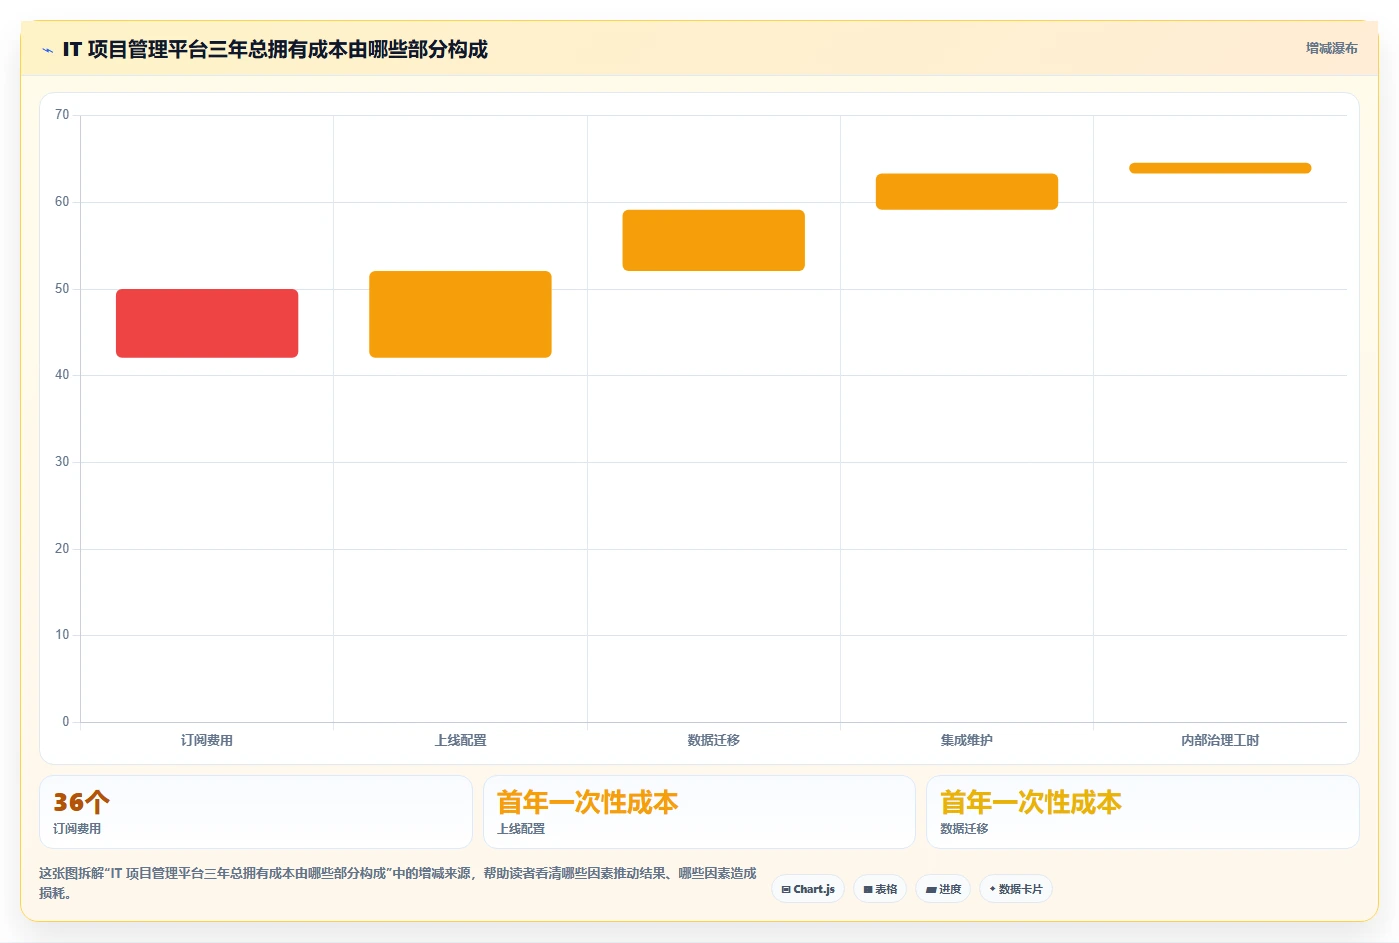Viewport: 1399px width, 943px height.
Task: Click the 集成维护 x-axis label
Action: click(x=967, y=740)
